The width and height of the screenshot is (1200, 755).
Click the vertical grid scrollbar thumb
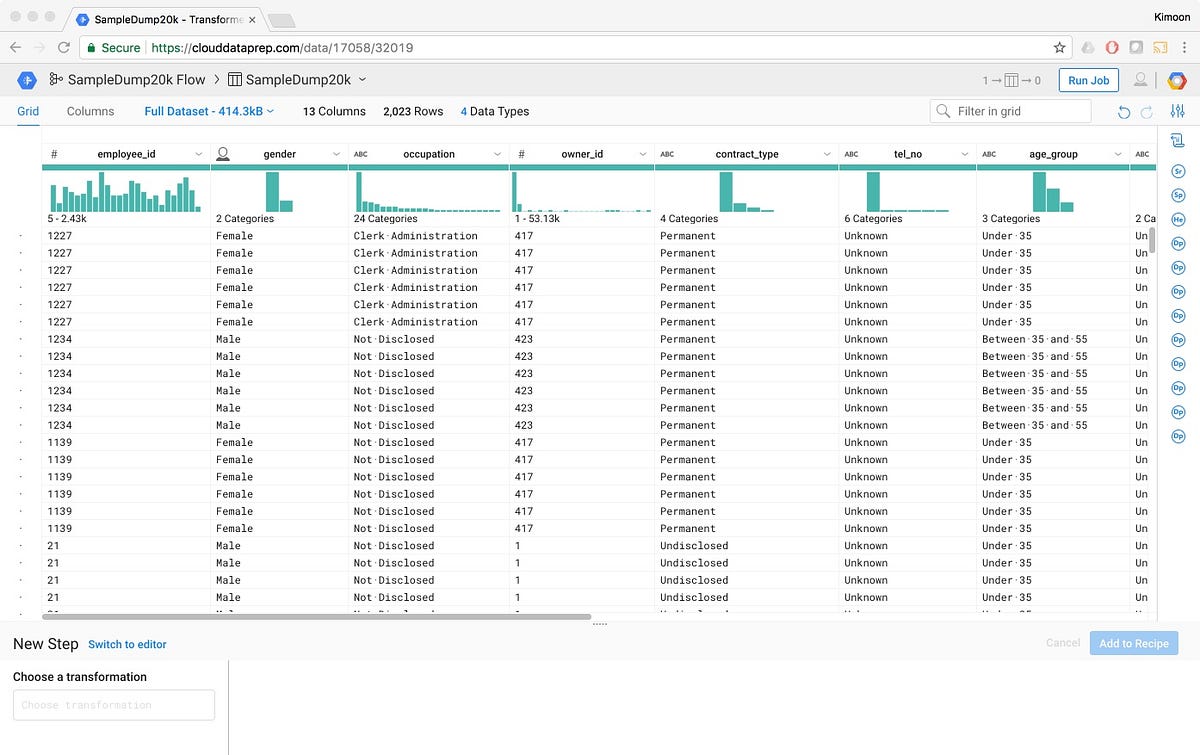coord(1152,240)
